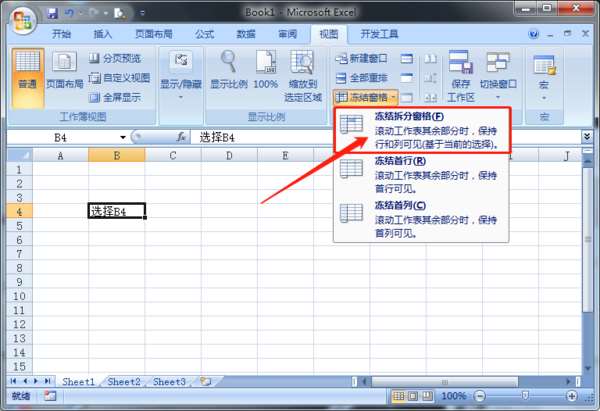This screenshot has width=600, height=411.
Task: Click vertical scrollbar down arrow
Action: 588,368
